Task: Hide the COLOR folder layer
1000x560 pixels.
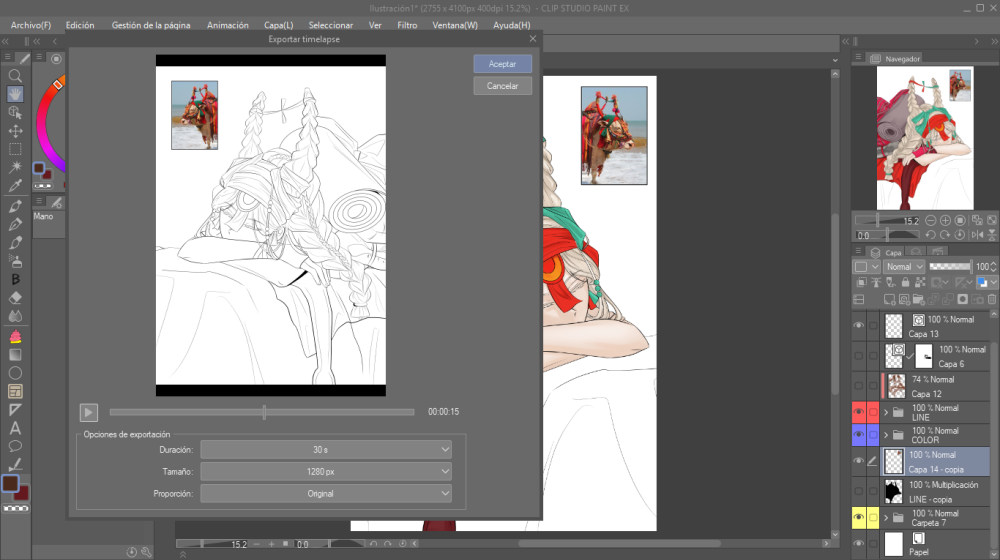Action: (x=859, y=435)
